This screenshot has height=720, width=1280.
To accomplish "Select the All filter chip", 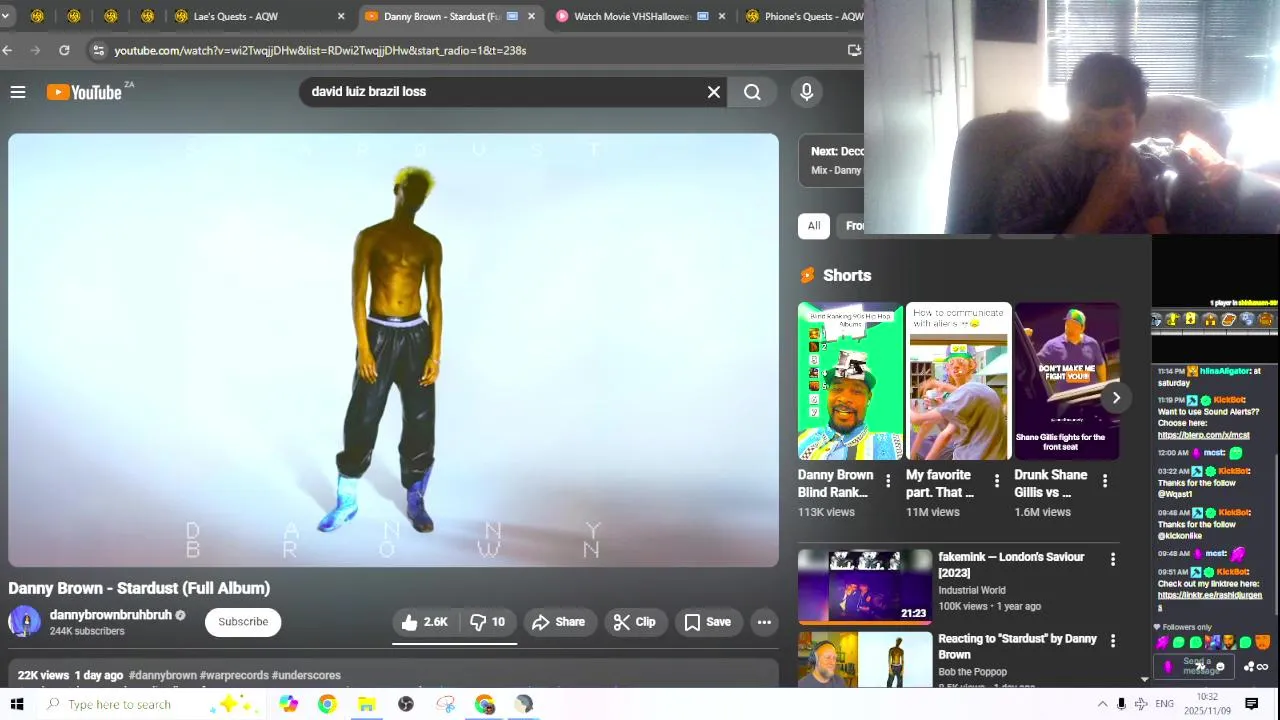I will (814, 226).
